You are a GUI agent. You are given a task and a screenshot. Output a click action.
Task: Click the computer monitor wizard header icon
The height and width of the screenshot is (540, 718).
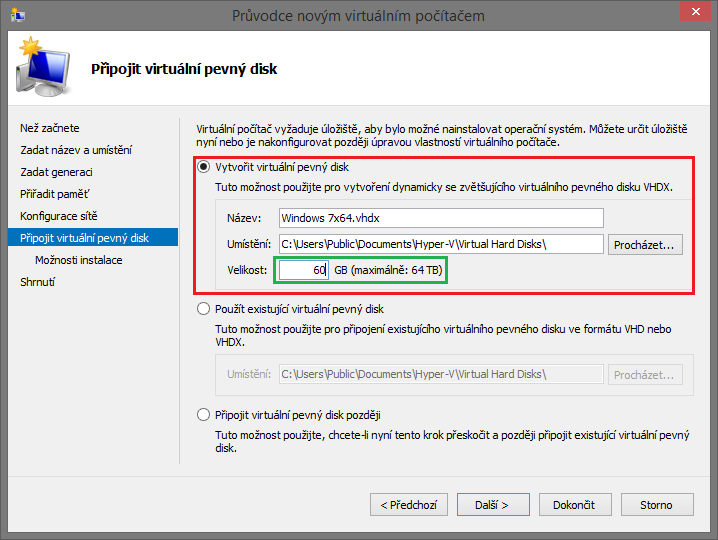[42, 65]
